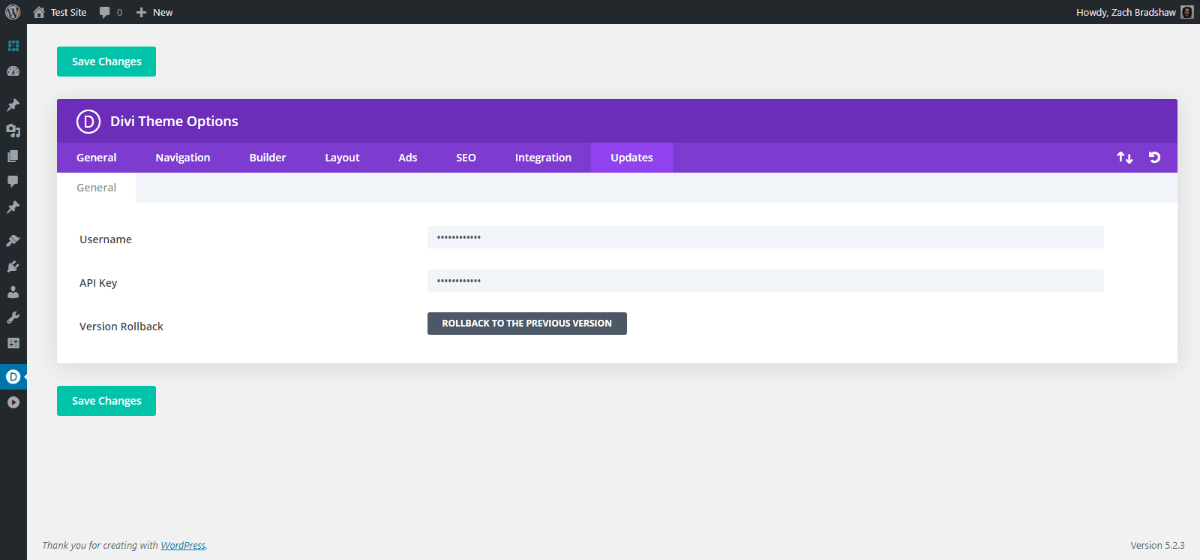The image size is (1200, 560).
Task: Open the Comments bubble icon in sidebar
Action: (x=13, y=182)
